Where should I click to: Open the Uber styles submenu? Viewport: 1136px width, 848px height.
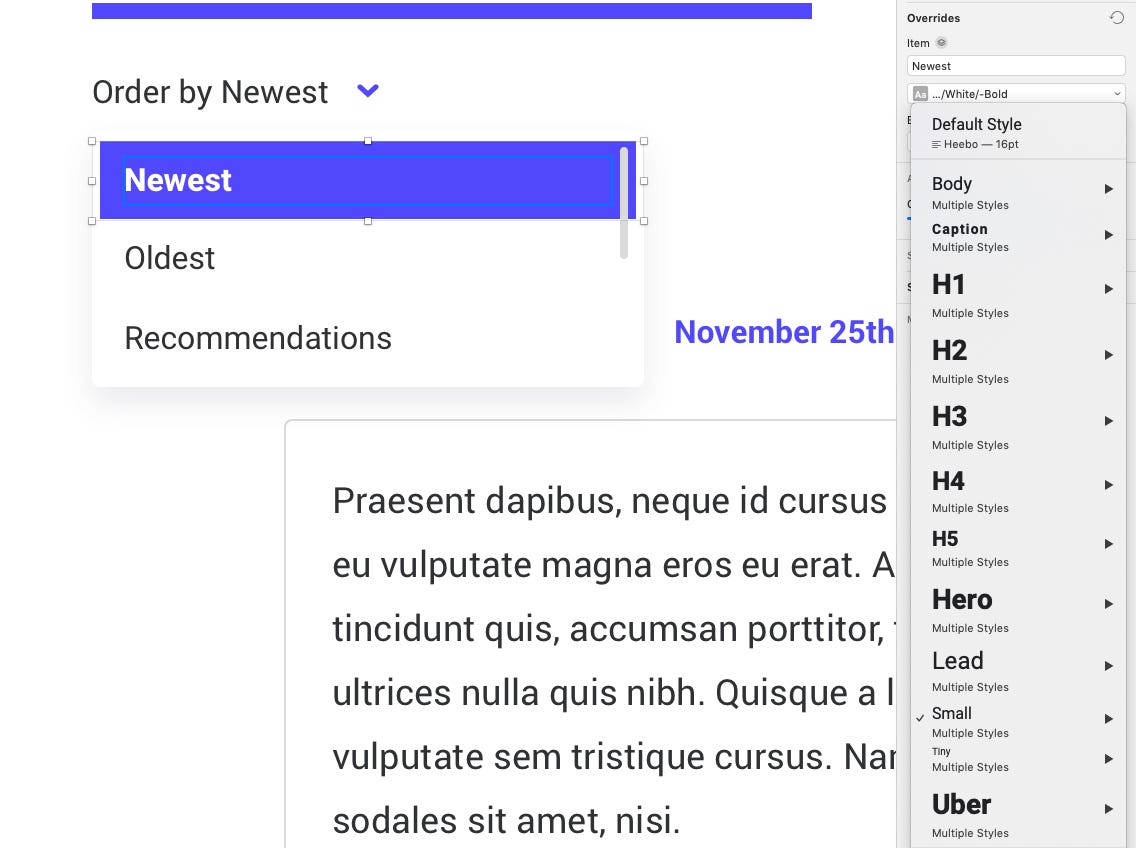click(x=1018, y=814)
